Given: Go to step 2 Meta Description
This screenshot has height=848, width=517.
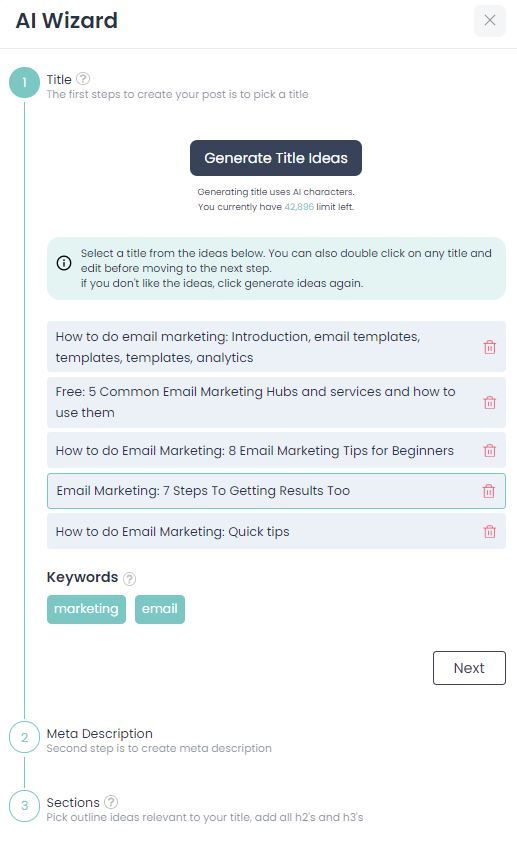Looking at the screenshot, I should pyautogui.click(x=100, y=734).
